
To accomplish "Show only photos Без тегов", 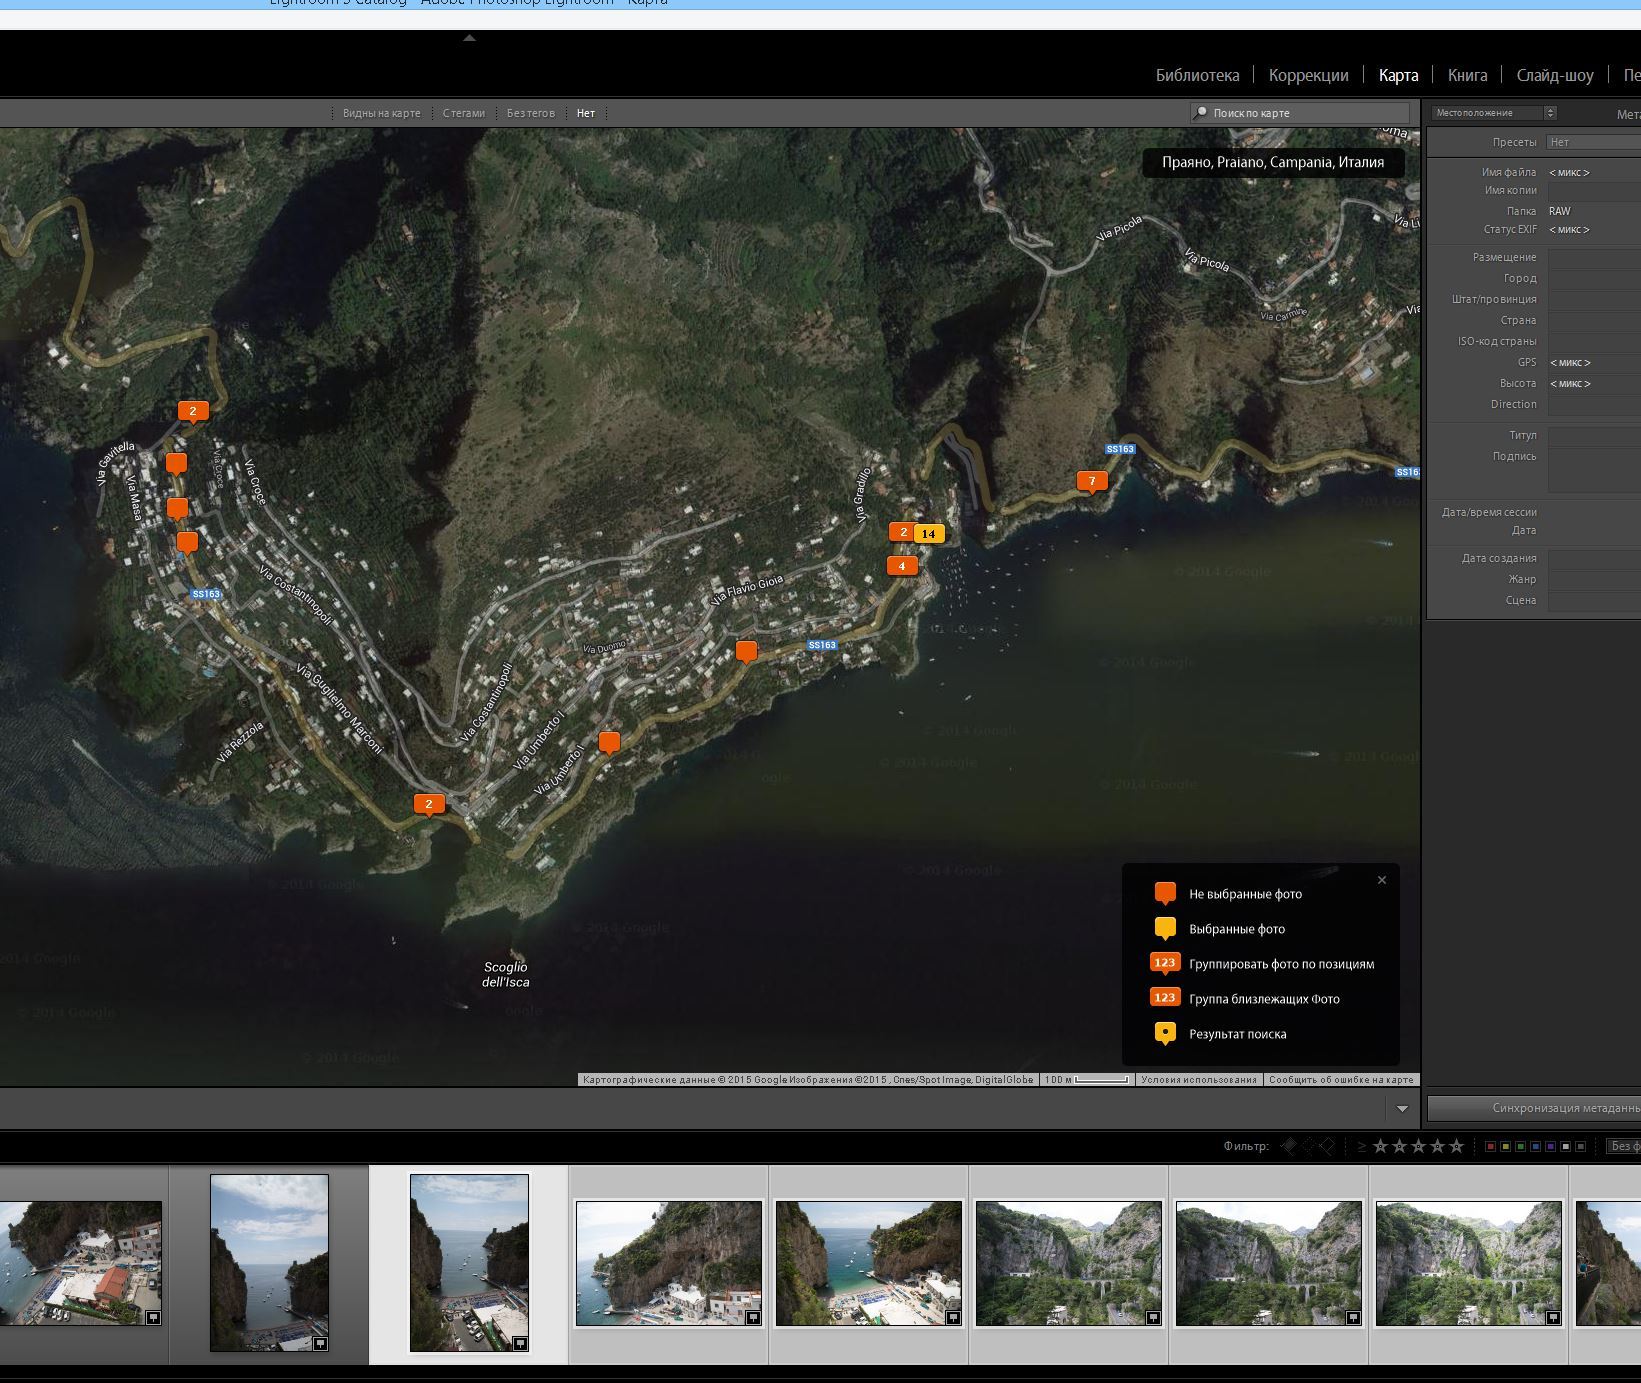I will 530,113.
